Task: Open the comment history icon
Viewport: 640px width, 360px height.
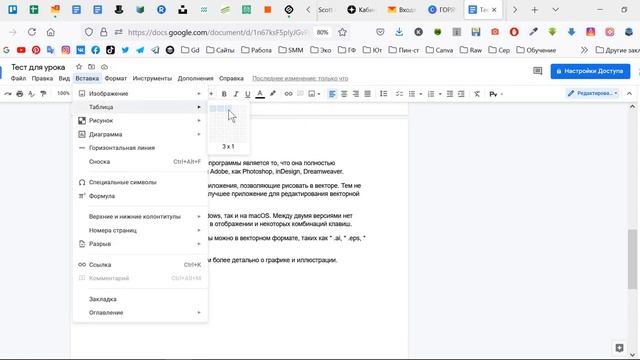Action: click(538, 71)
